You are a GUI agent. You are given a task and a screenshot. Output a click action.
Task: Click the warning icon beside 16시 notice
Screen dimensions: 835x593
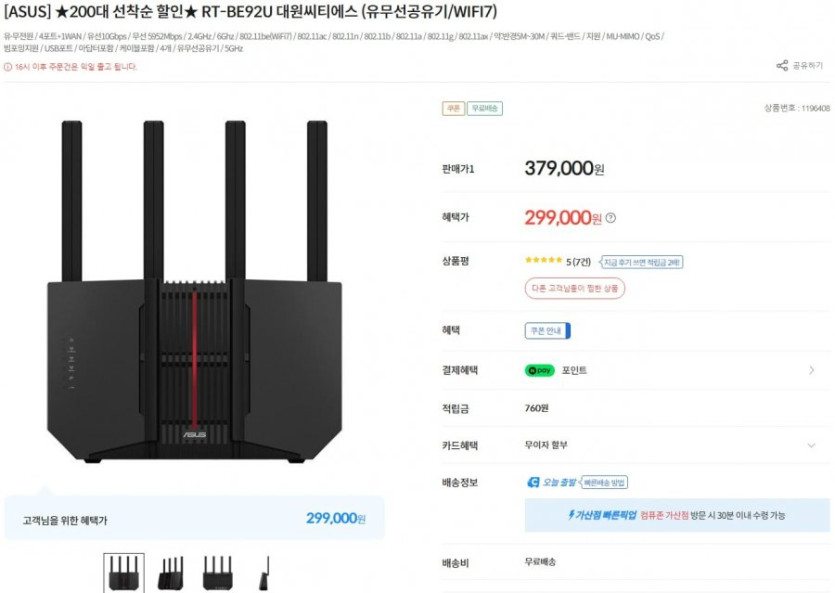point(8,67)
